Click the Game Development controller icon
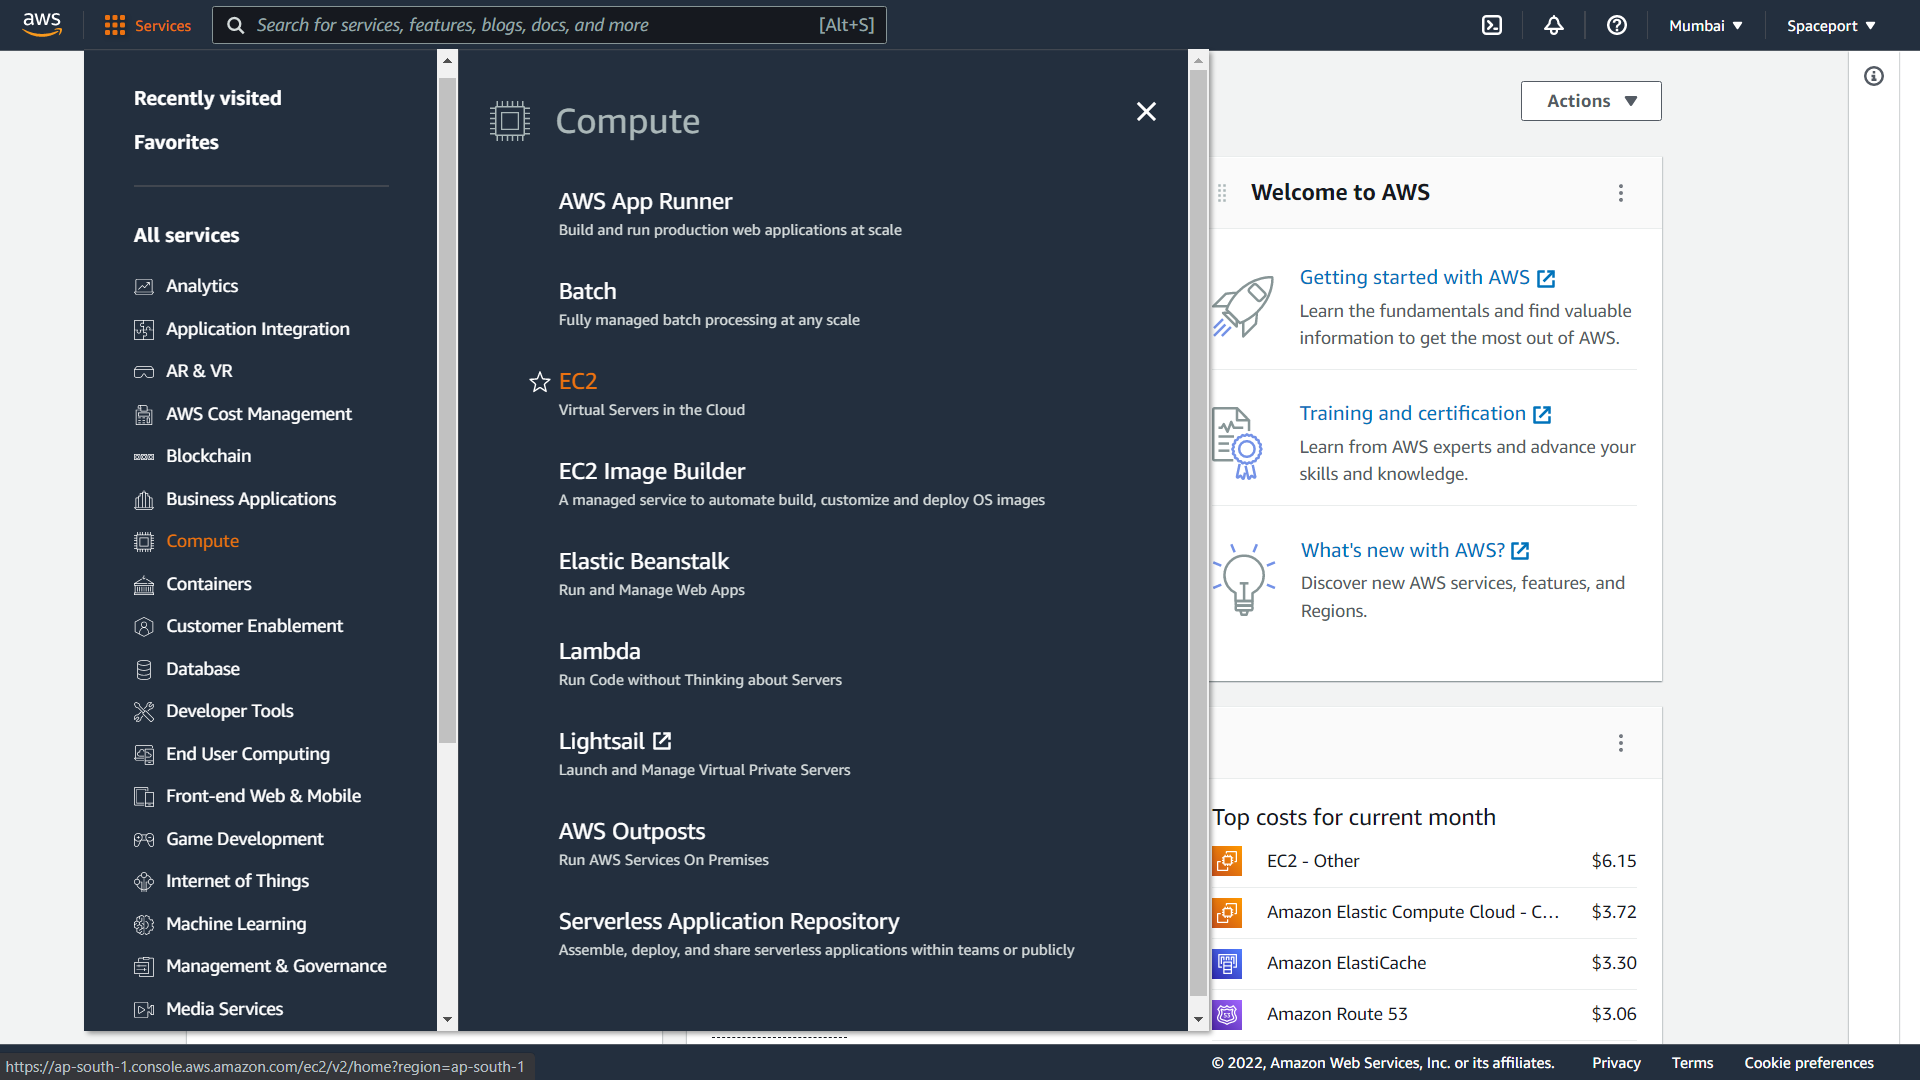Screen dimensions: 1920x1080 [x=144, y=840]
